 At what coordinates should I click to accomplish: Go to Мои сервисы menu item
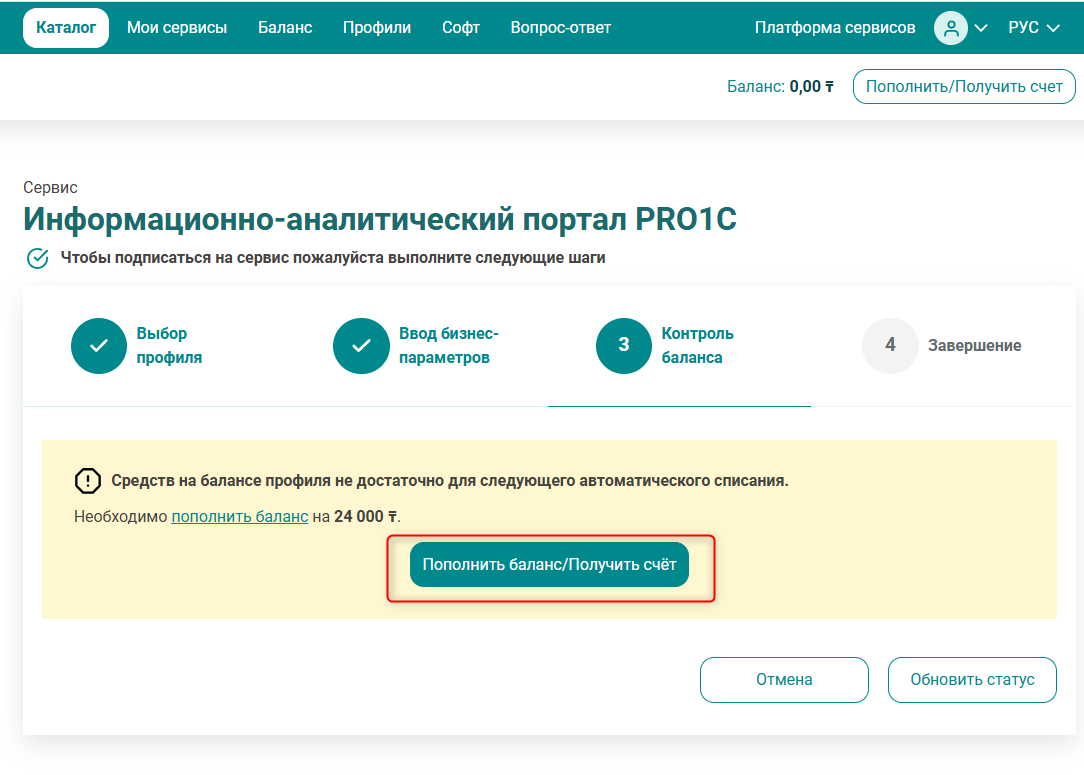177,28
